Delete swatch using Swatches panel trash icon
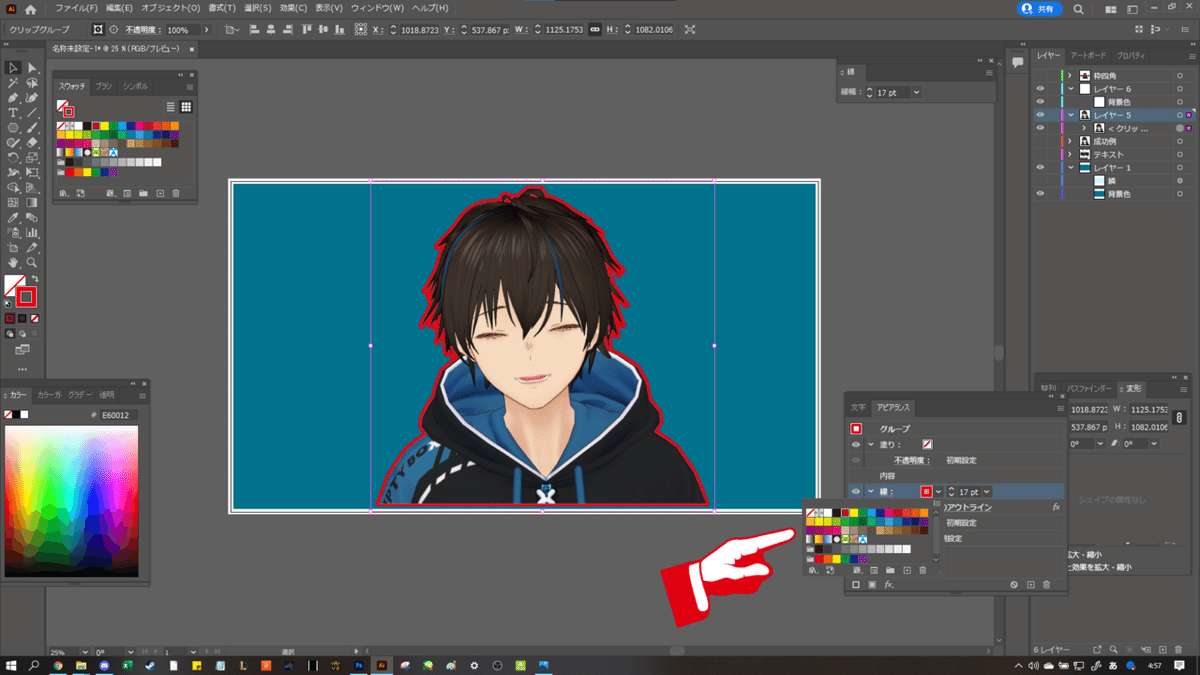 (x=176, y=193)
